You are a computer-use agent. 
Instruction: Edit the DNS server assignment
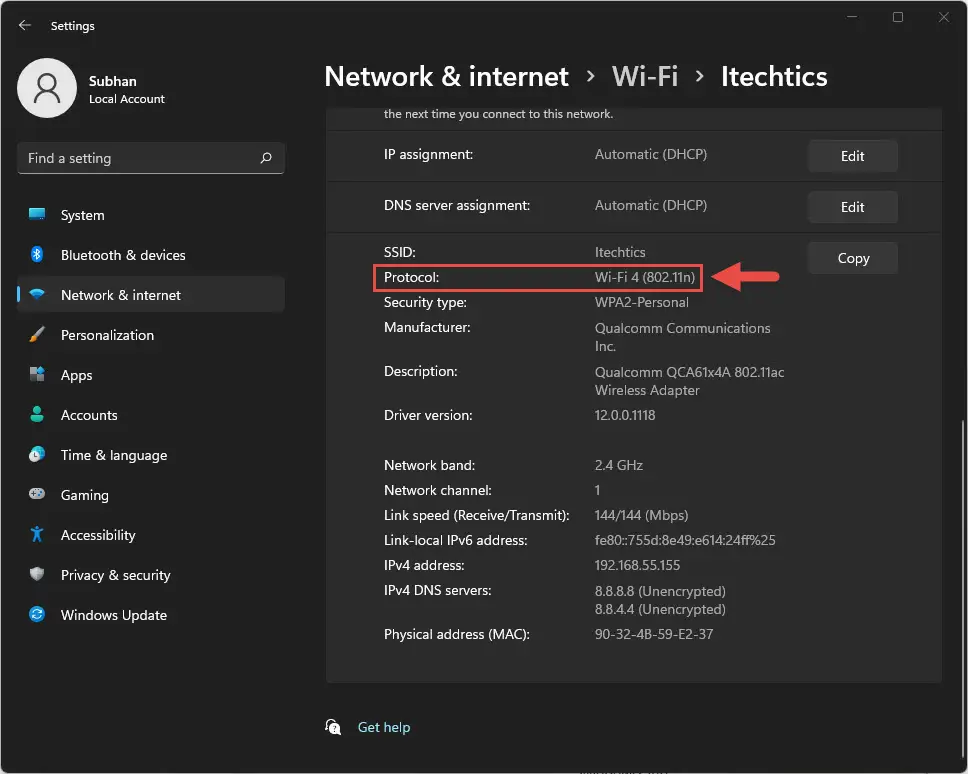(x=852, y=207)
